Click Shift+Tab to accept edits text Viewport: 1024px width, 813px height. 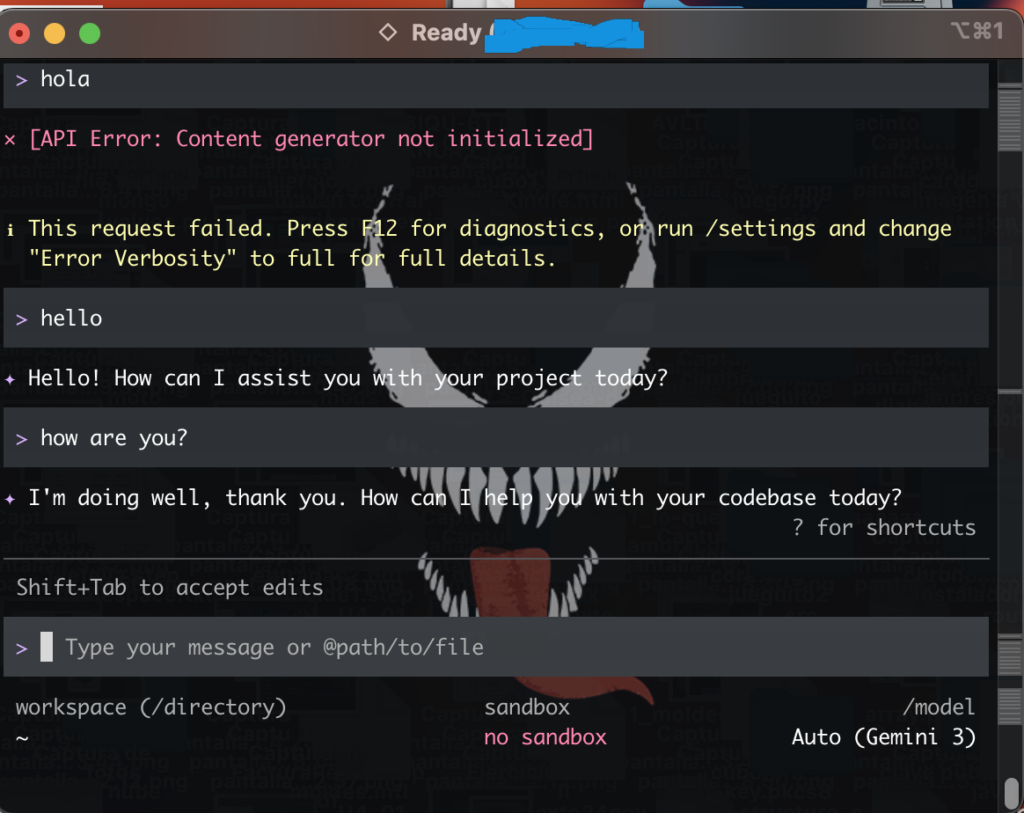pyautogui.click(x=169, y=588)
